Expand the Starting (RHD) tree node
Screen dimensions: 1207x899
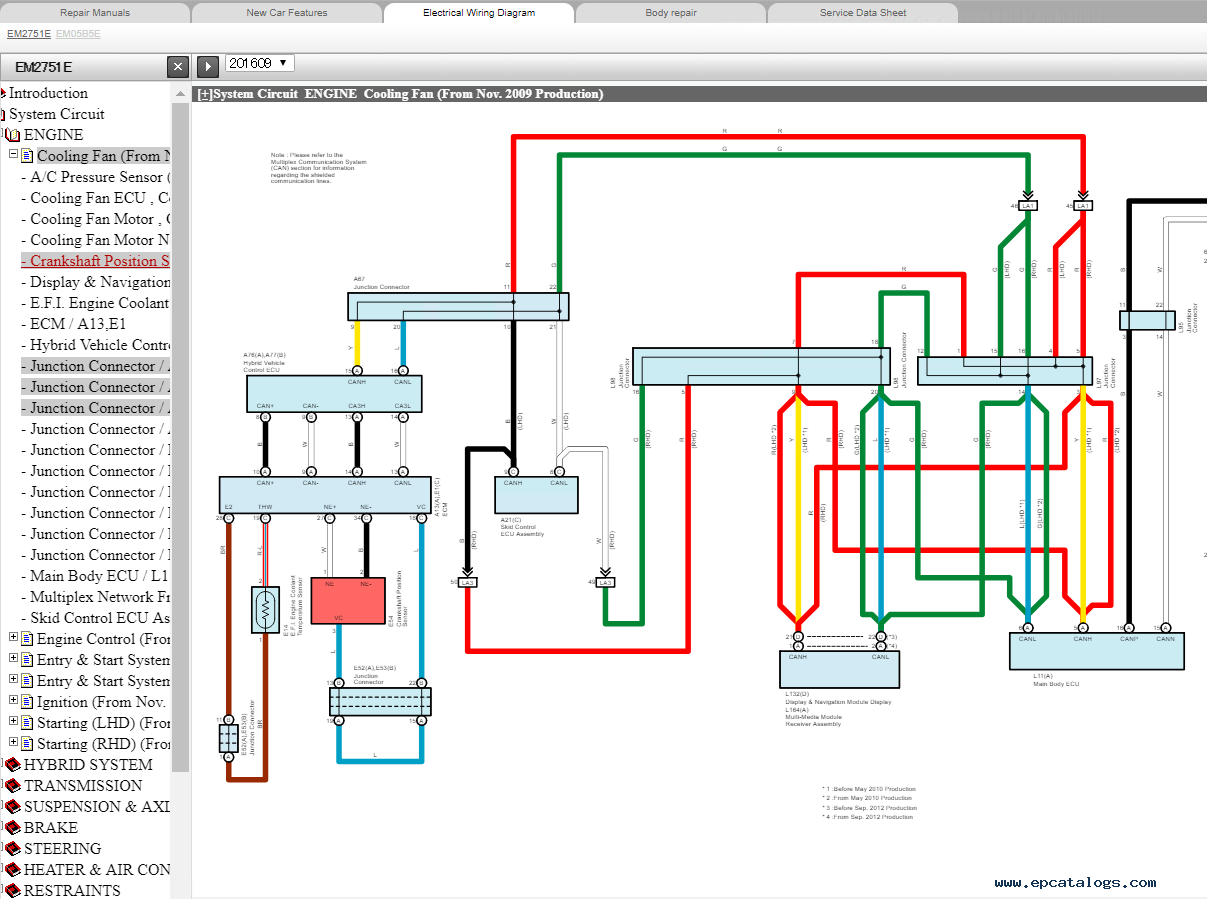point(14,743)
